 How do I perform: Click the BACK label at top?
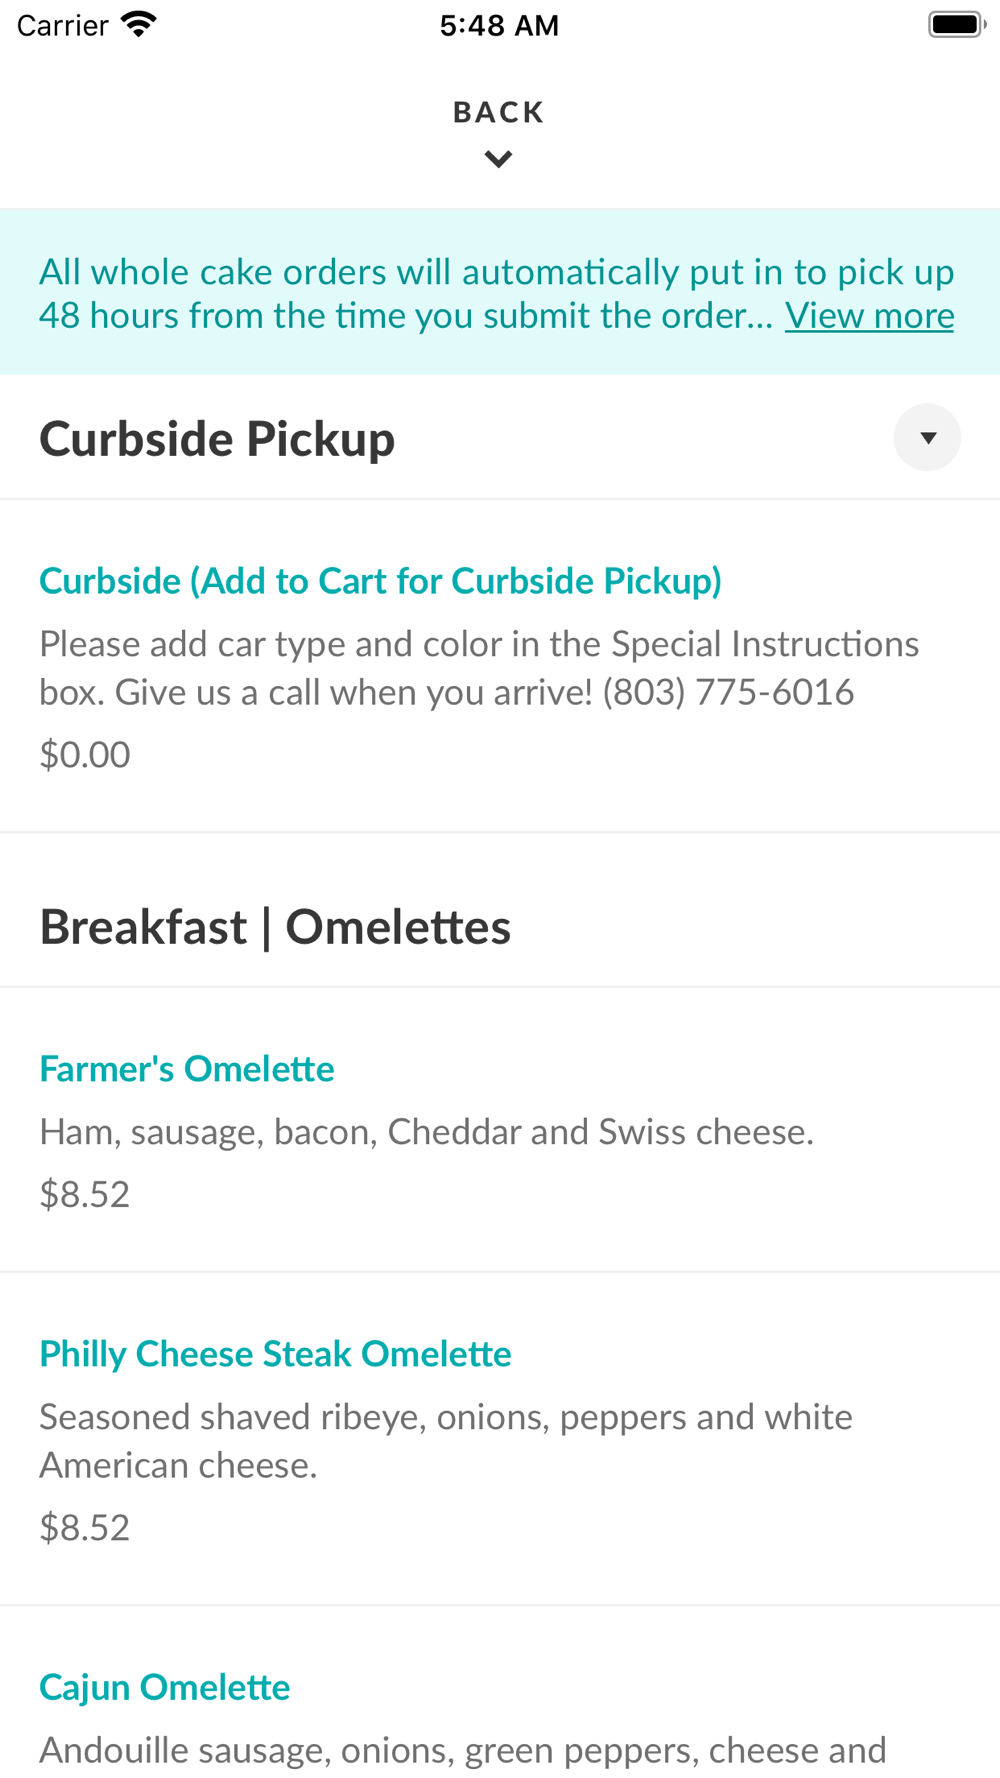click(498, 112)
